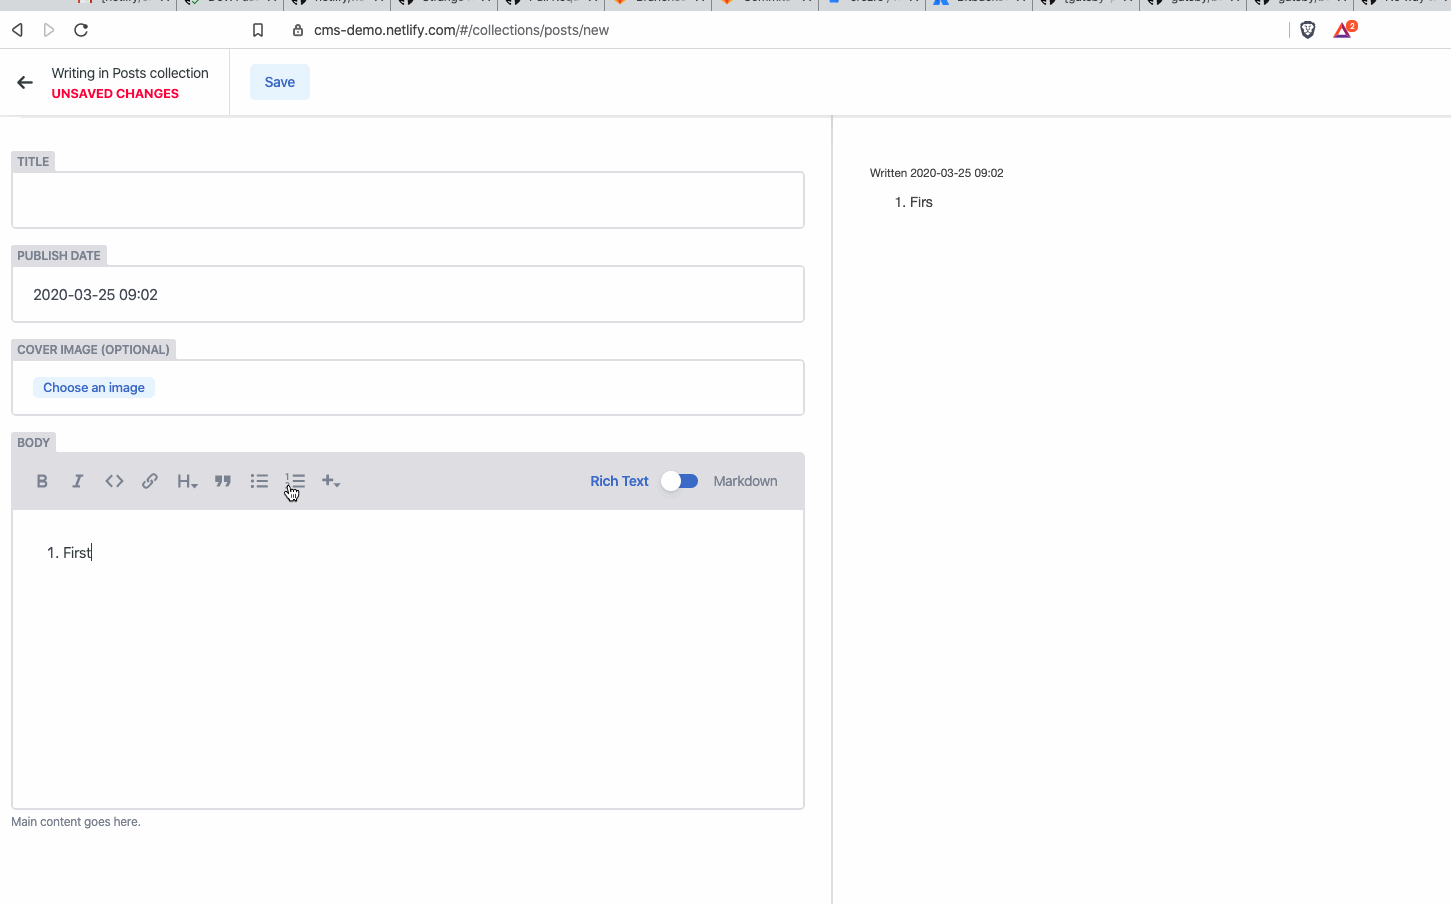Choose an image for the cover
The width and height of the screenshot is (1451, 904).
coord(94,388)
